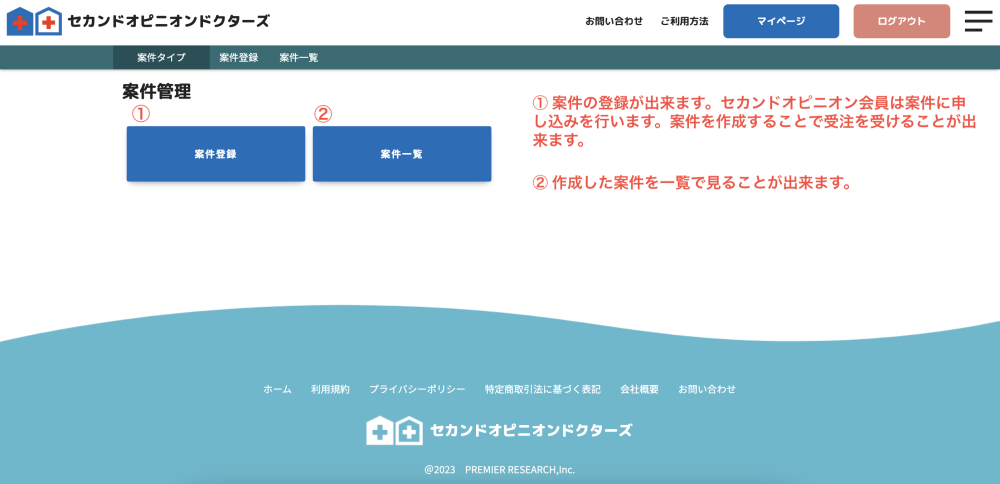Click the header セカンドオピニオンドクターズ site name
The width and height of the screenshot is (1000, 484).
point(168,21)
